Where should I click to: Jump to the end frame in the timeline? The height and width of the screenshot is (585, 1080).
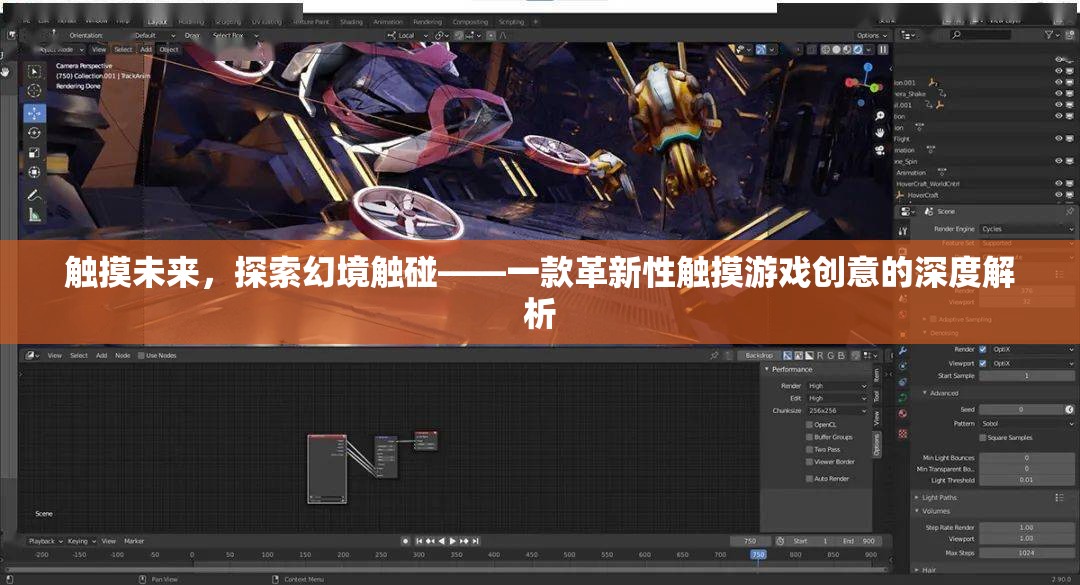click(475, 541)
